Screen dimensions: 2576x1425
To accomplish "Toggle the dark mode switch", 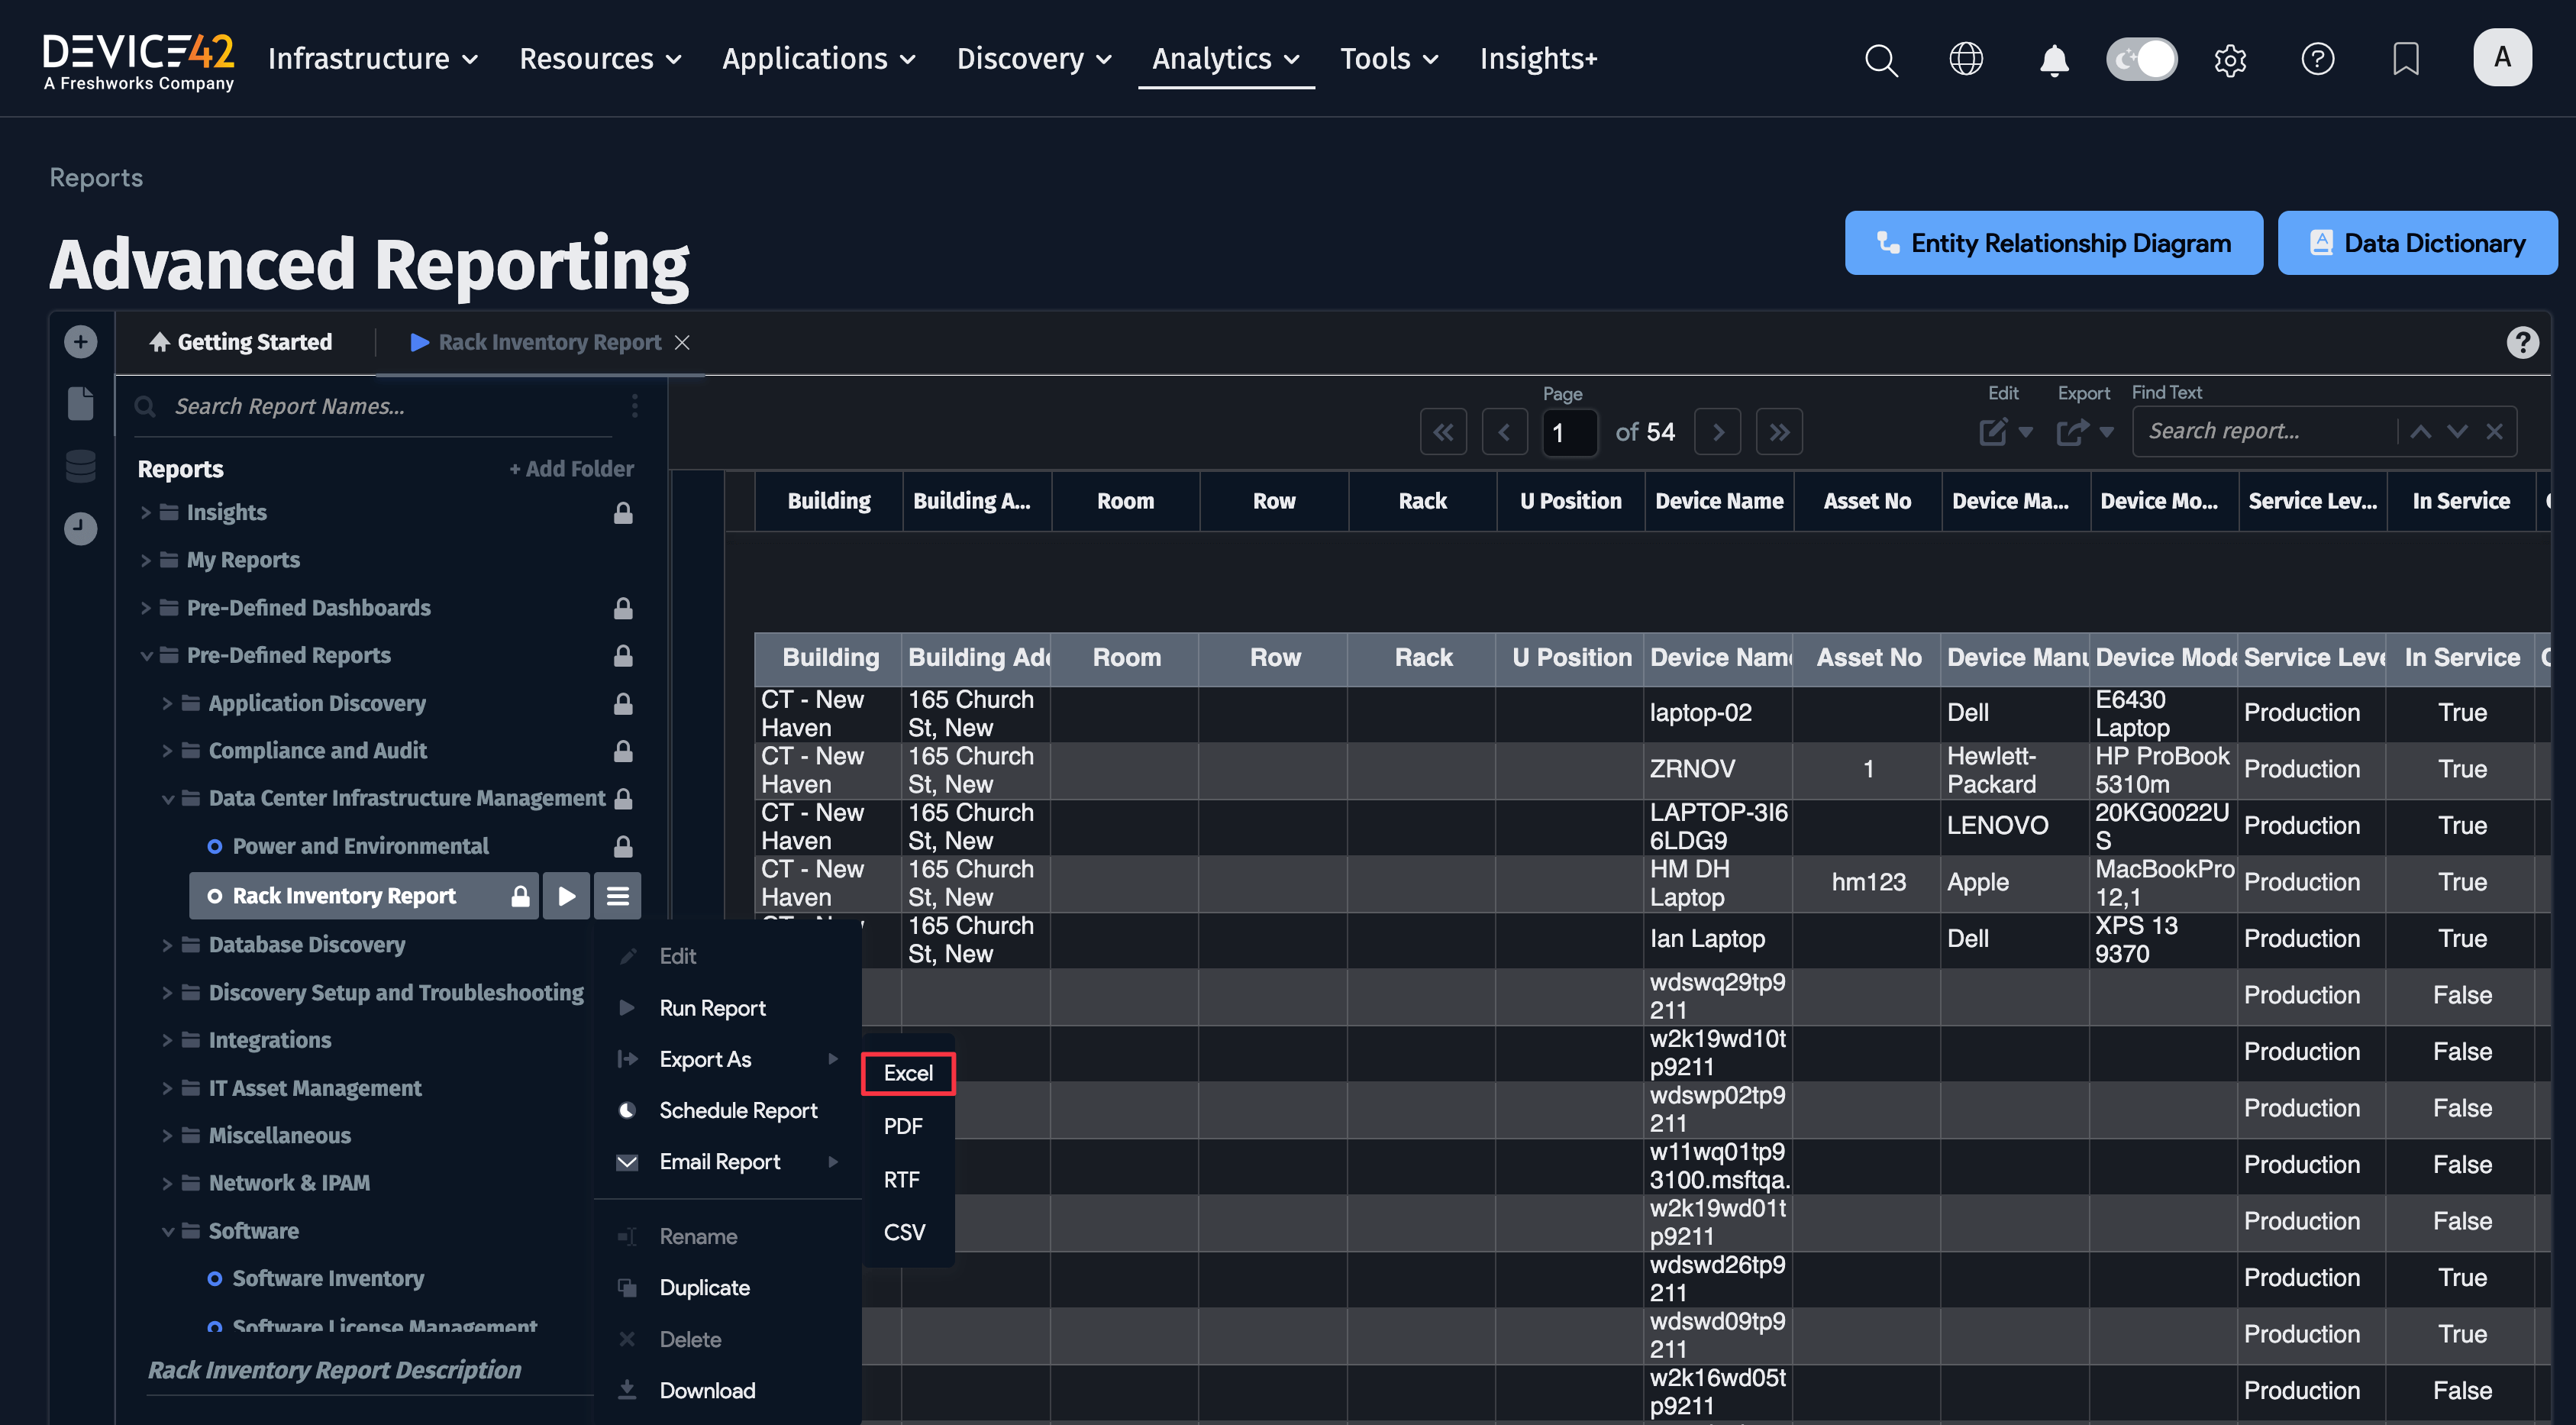I will 2142,59.
